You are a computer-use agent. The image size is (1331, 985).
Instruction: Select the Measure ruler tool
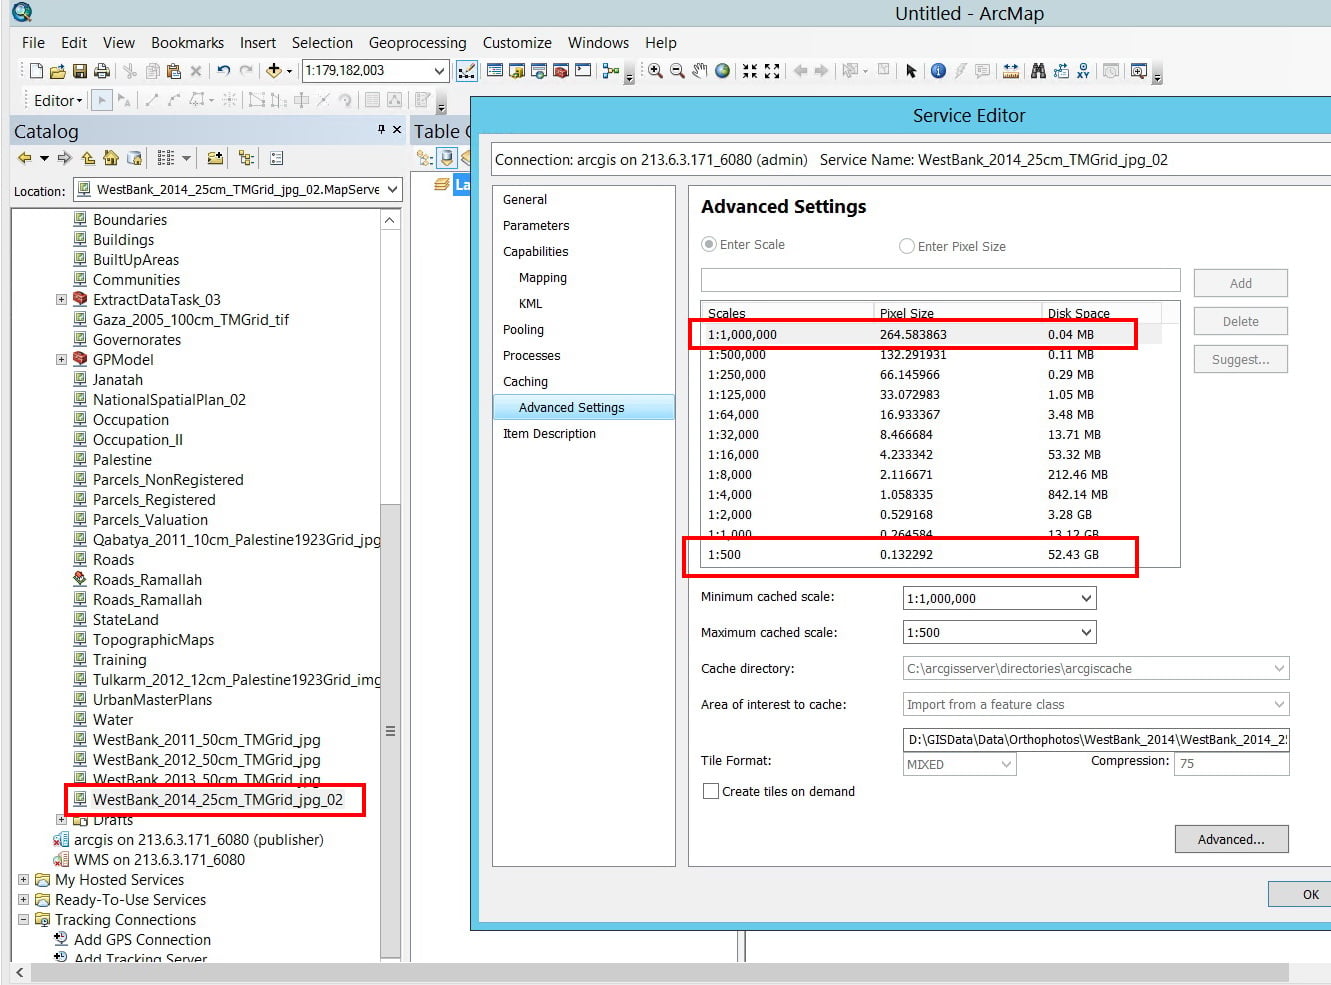(x=1011, y=71)
